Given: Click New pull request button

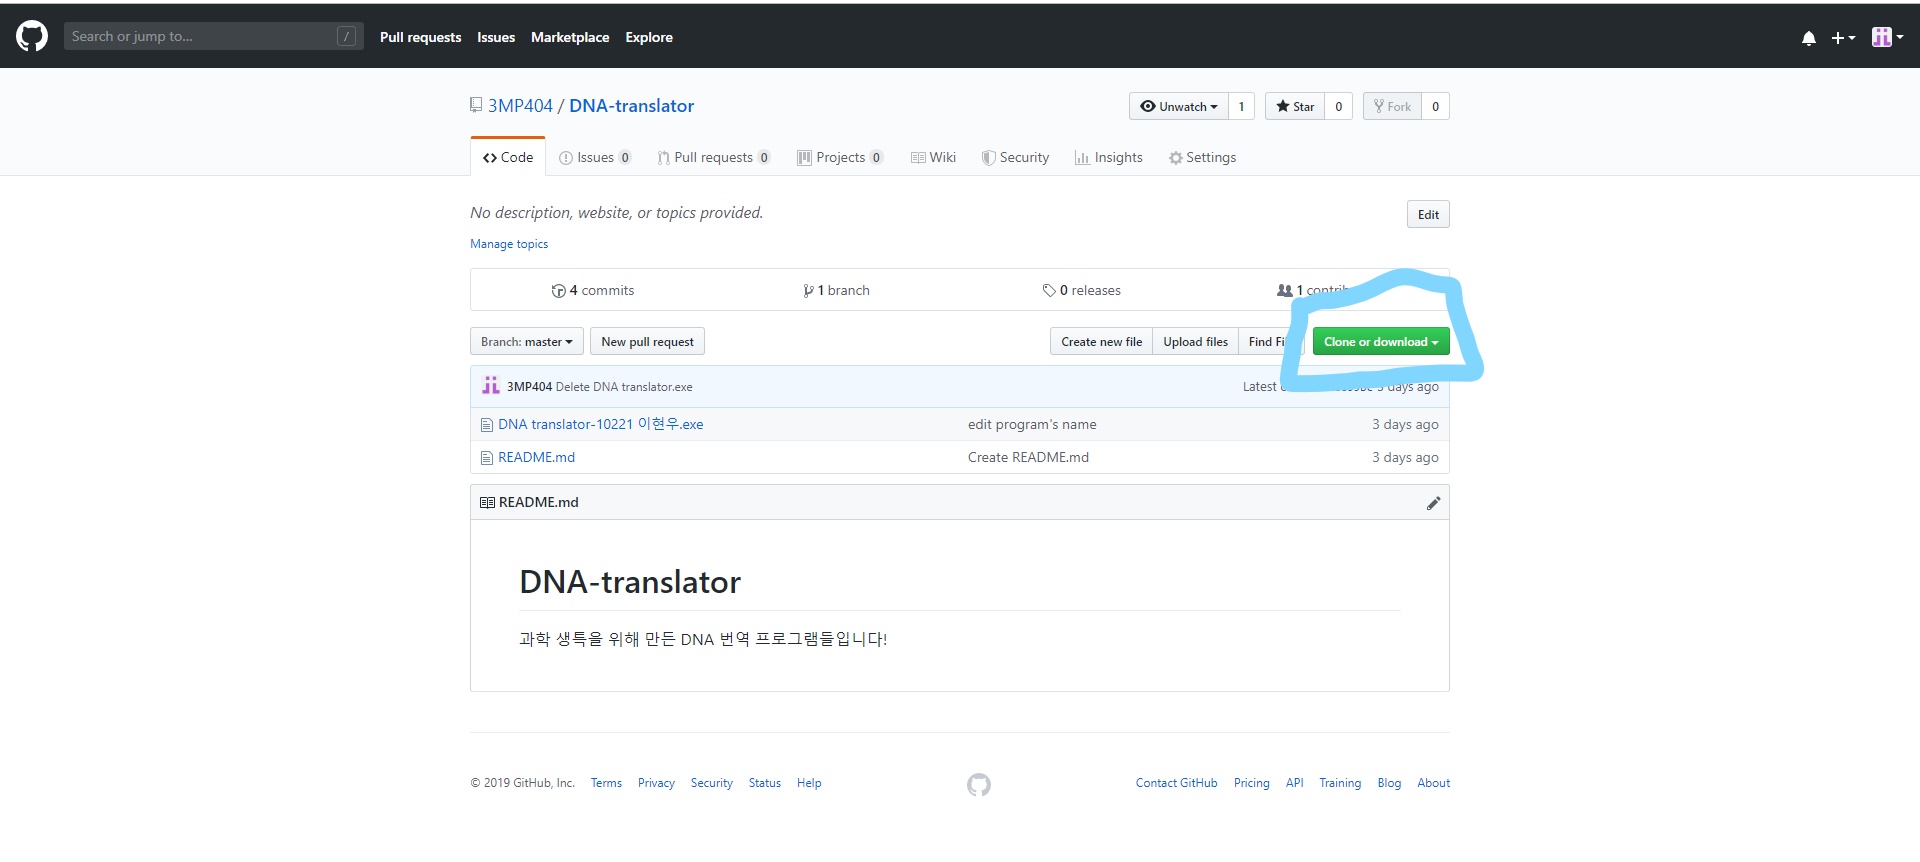Looking at the screenshot, I should [647, 342].
